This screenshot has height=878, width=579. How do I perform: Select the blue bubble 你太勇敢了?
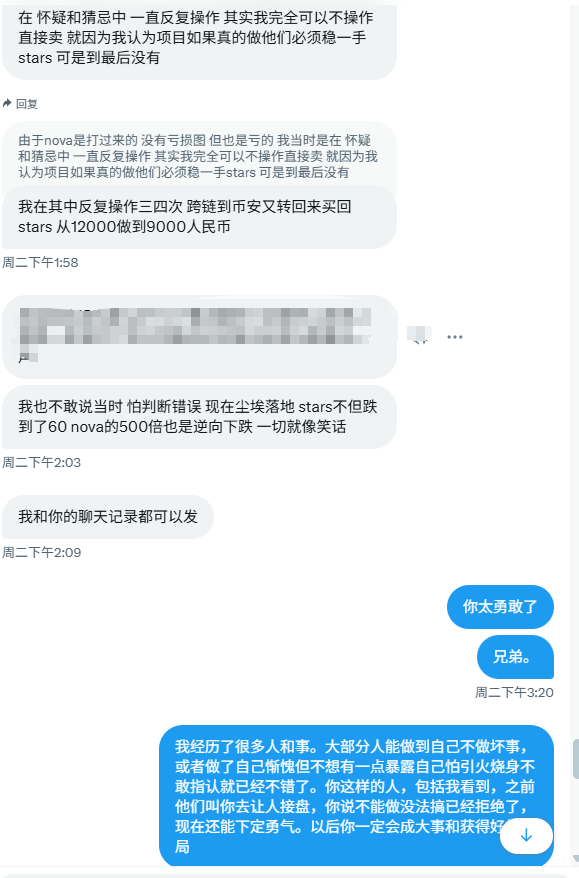[500, 606]
